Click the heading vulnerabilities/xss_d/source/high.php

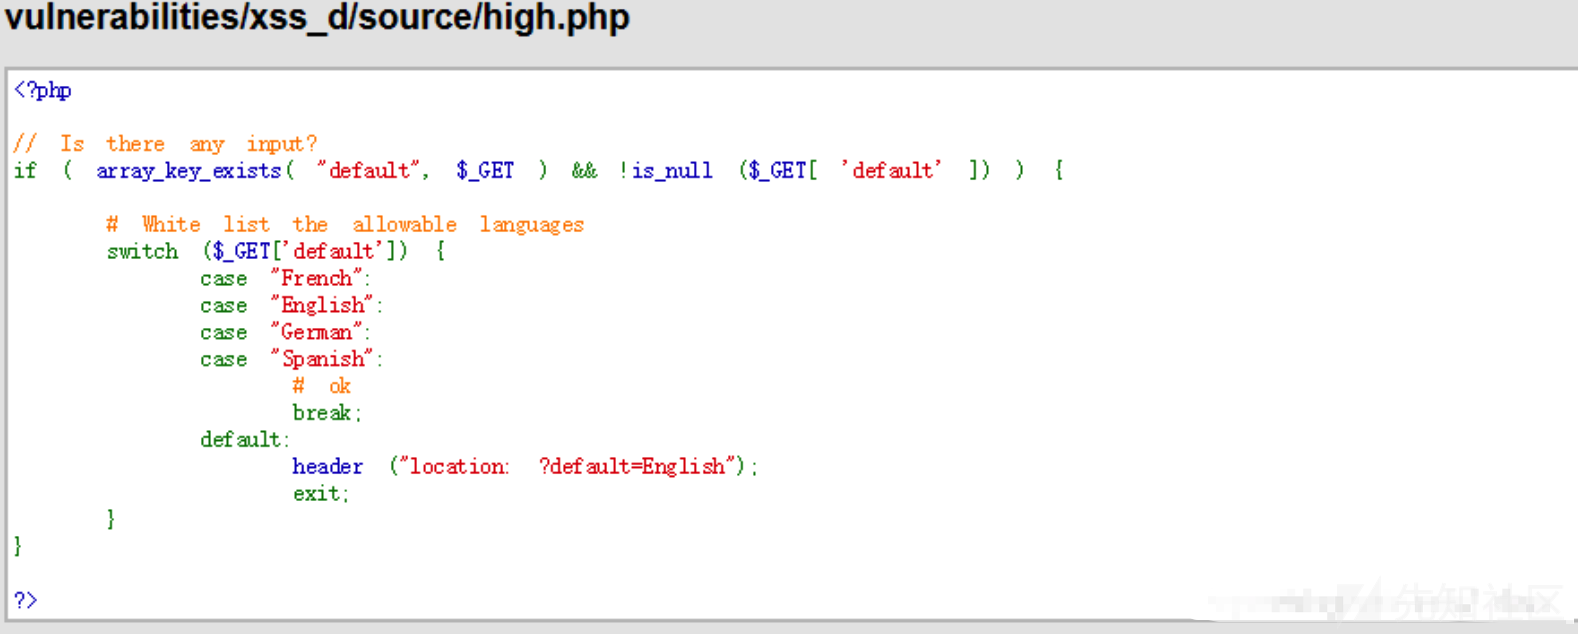[x=317, y=18]
